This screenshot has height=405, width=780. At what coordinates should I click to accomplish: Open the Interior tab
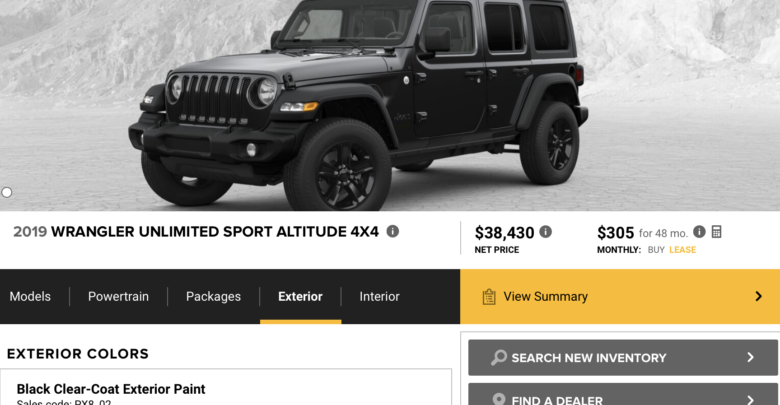380,297
